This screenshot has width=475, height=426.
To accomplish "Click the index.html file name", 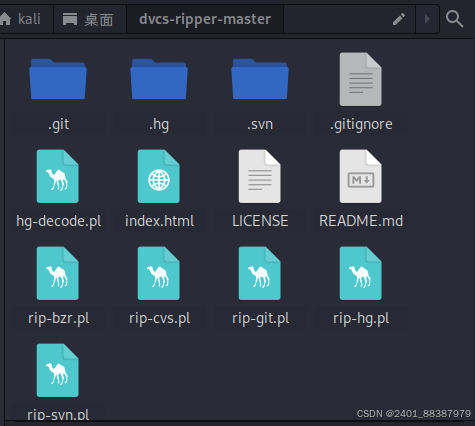I will (159, 221).
